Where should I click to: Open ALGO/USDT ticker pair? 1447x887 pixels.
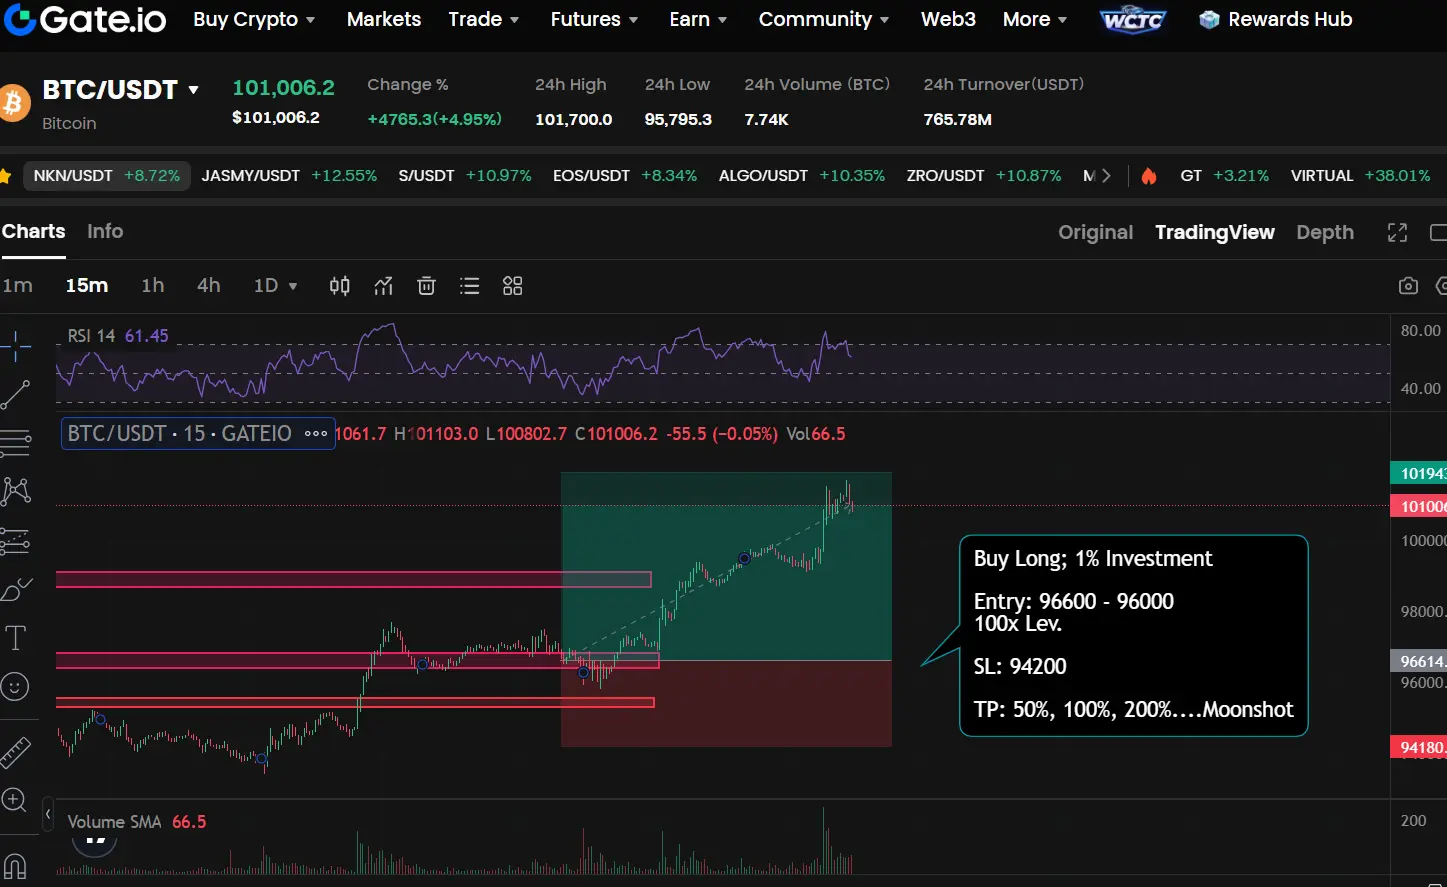802,176
